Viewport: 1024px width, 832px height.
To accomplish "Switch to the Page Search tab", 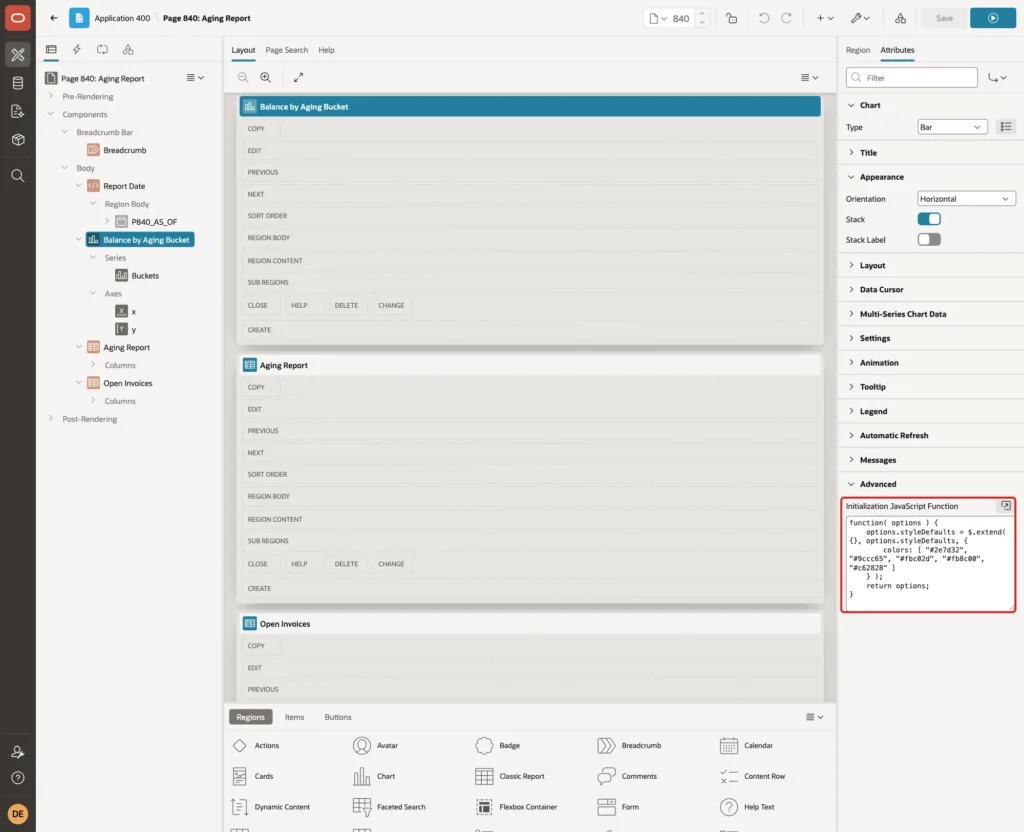I will pyautogui.click(x=286, y=50).
